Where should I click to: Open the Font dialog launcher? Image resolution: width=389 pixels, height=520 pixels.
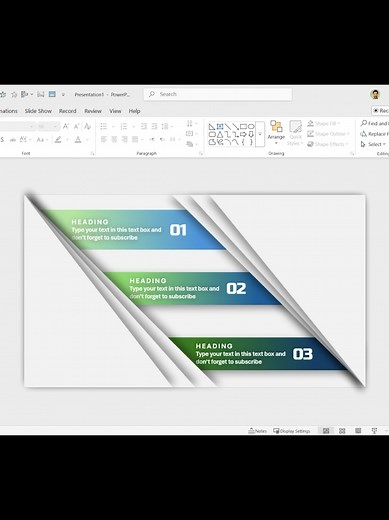[92, 154]
